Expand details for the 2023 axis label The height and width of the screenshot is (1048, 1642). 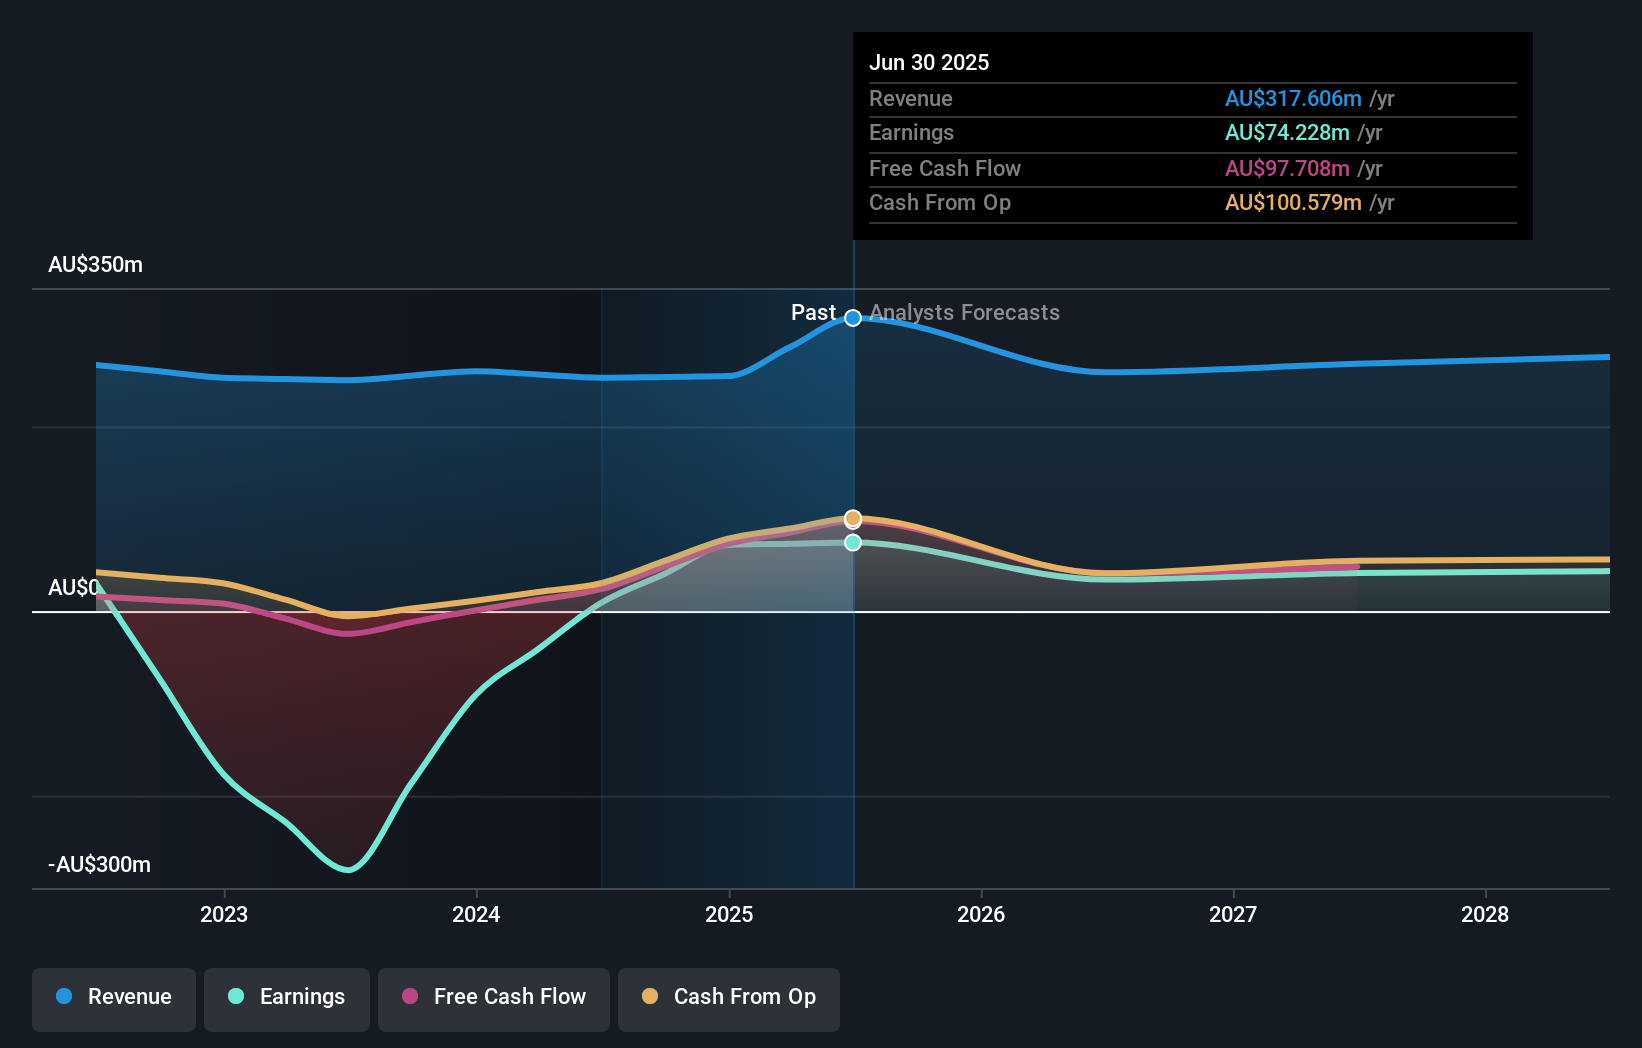(x=224, y=914)
